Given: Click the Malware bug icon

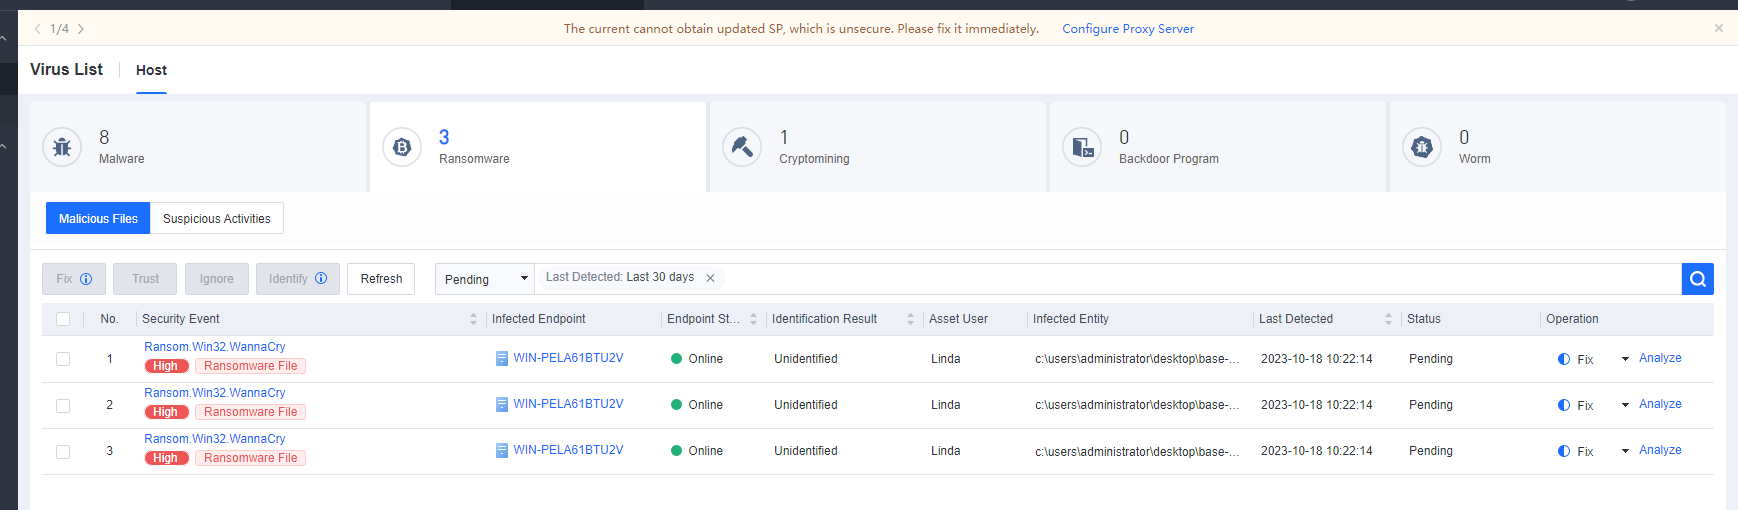Looking at the screenshot, I should pos(62,147).
